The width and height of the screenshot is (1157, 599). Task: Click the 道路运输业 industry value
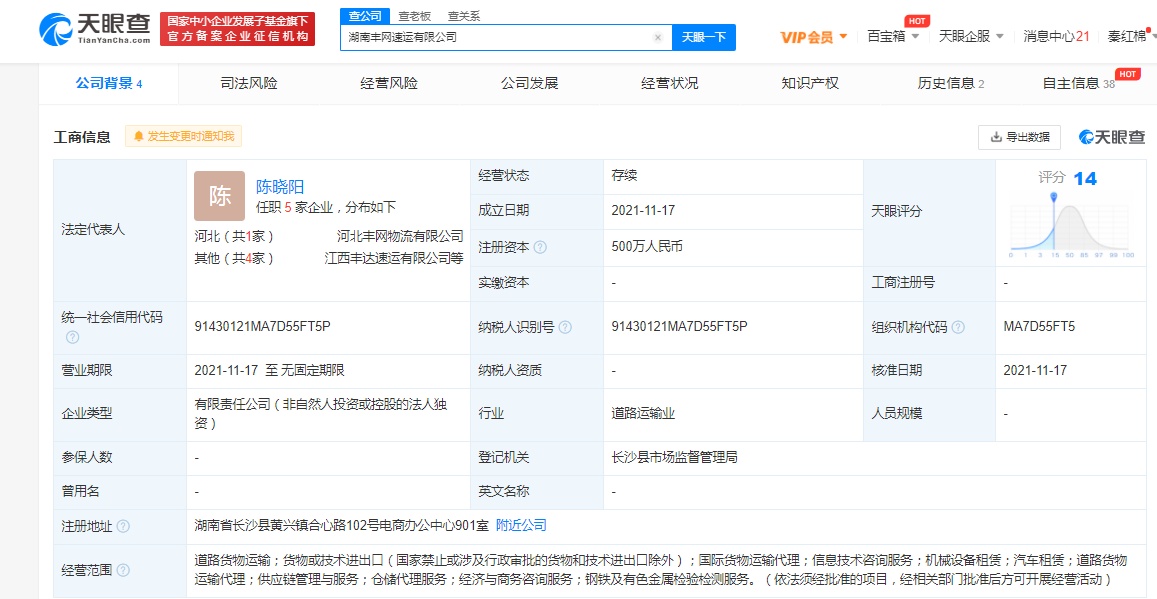[643, 414]
